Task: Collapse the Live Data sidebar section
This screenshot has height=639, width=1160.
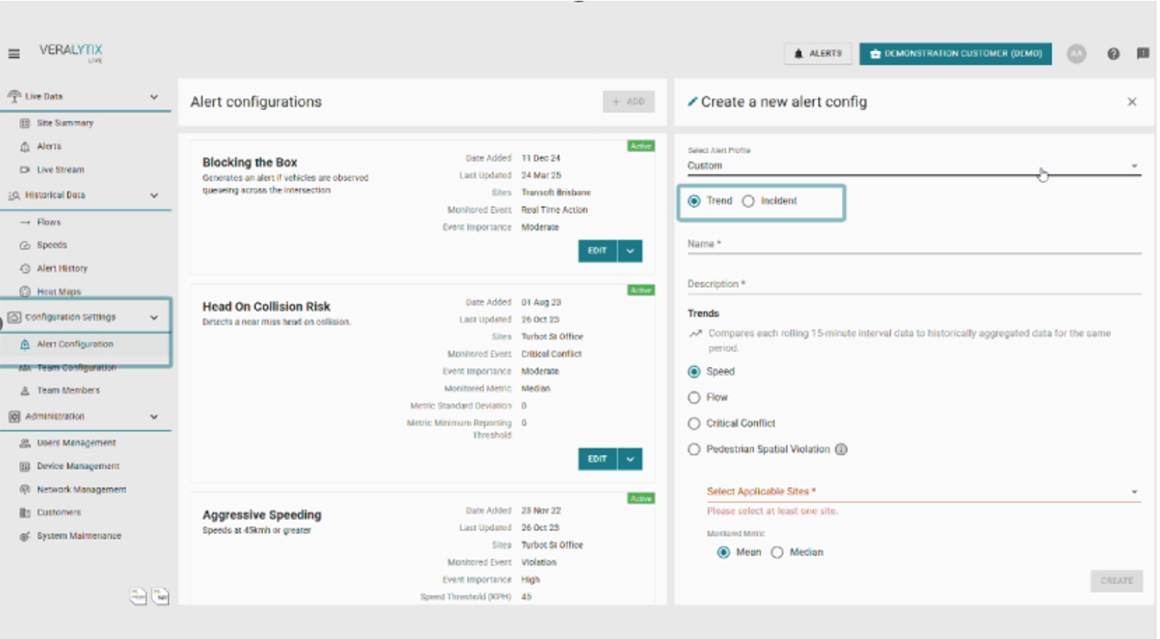Action: point(153,97)
